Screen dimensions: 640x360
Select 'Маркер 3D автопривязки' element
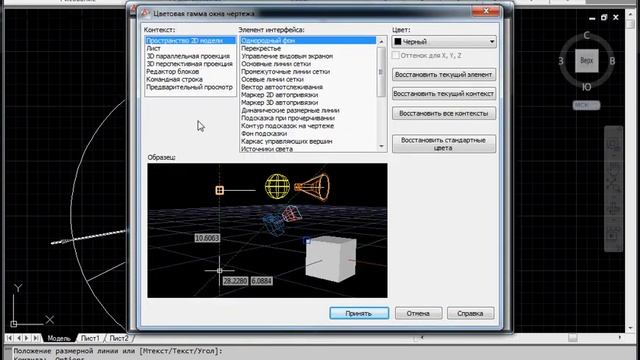[280, 102]
